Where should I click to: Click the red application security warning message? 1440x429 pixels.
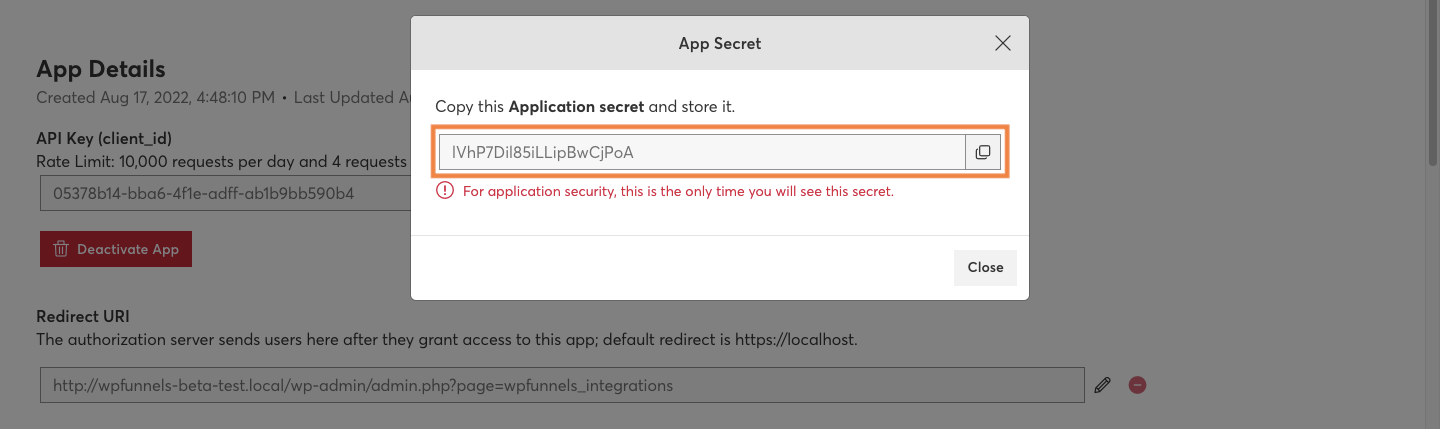[678, 191]
